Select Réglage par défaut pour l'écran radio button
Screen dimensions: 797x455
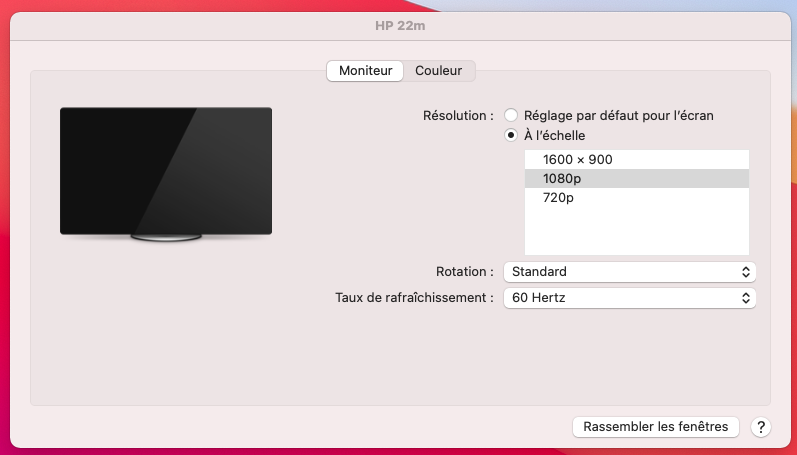[511, 115]
